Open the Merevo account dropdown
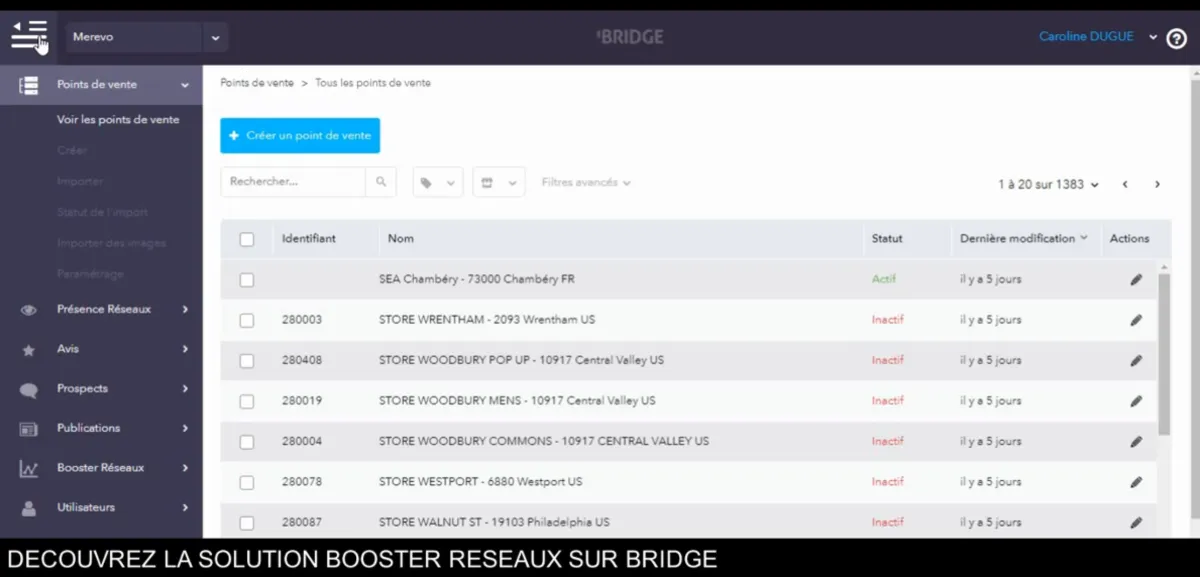Screen dimensions: 1200x577 click(147, 37)
